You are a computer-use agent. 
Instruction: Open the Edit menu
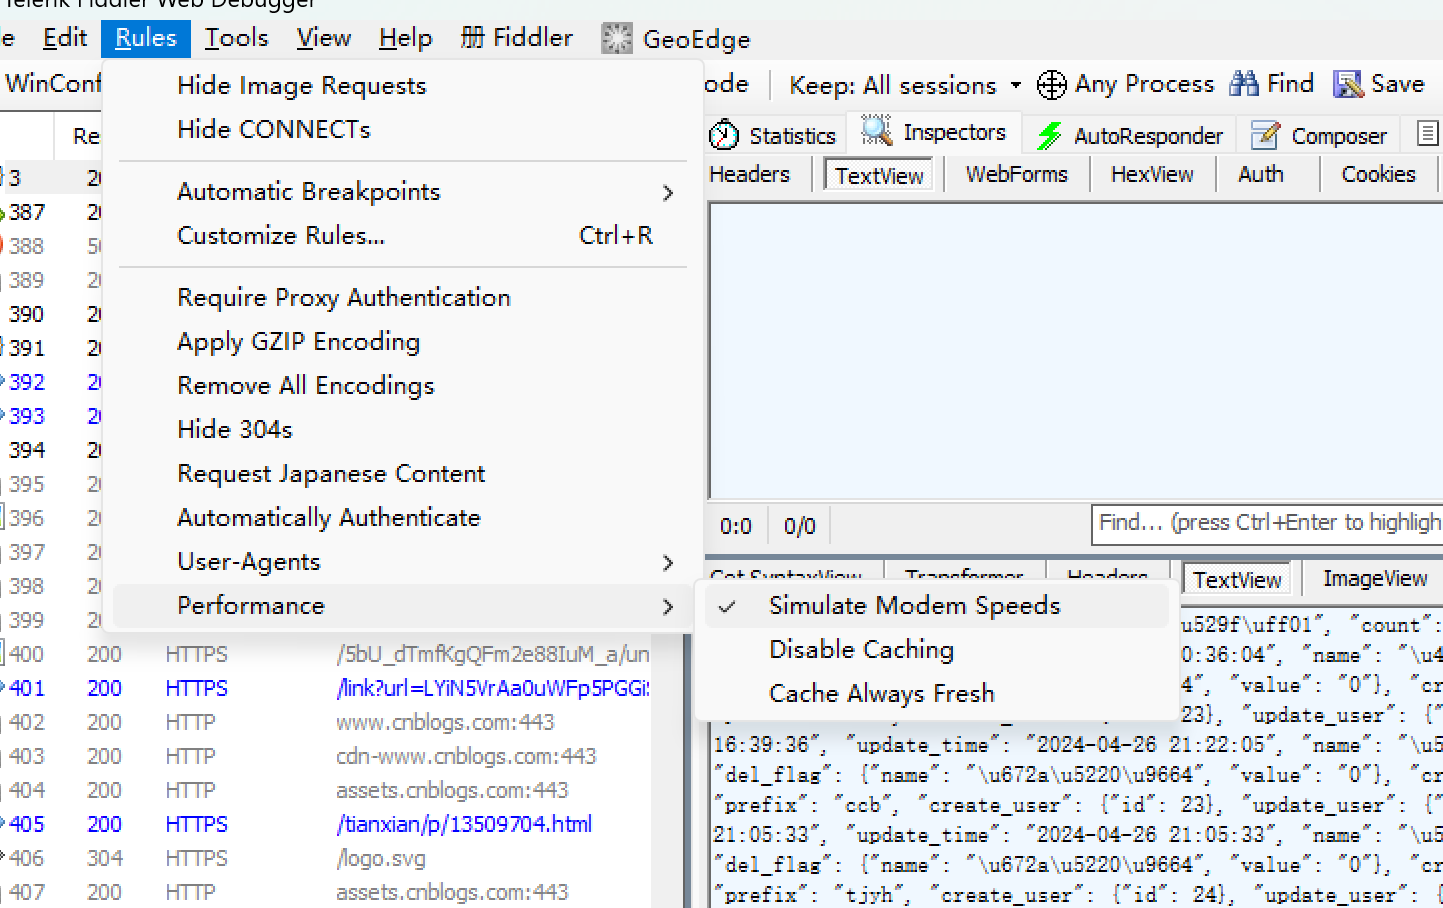coord(65,38)
